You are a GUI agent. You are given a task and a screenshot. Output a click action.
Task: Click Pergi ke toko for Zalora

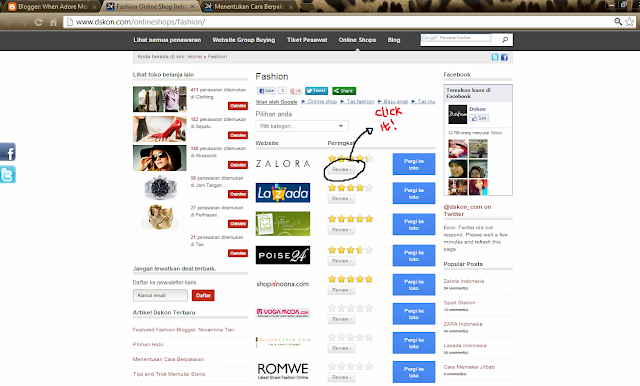click(414, 164)
